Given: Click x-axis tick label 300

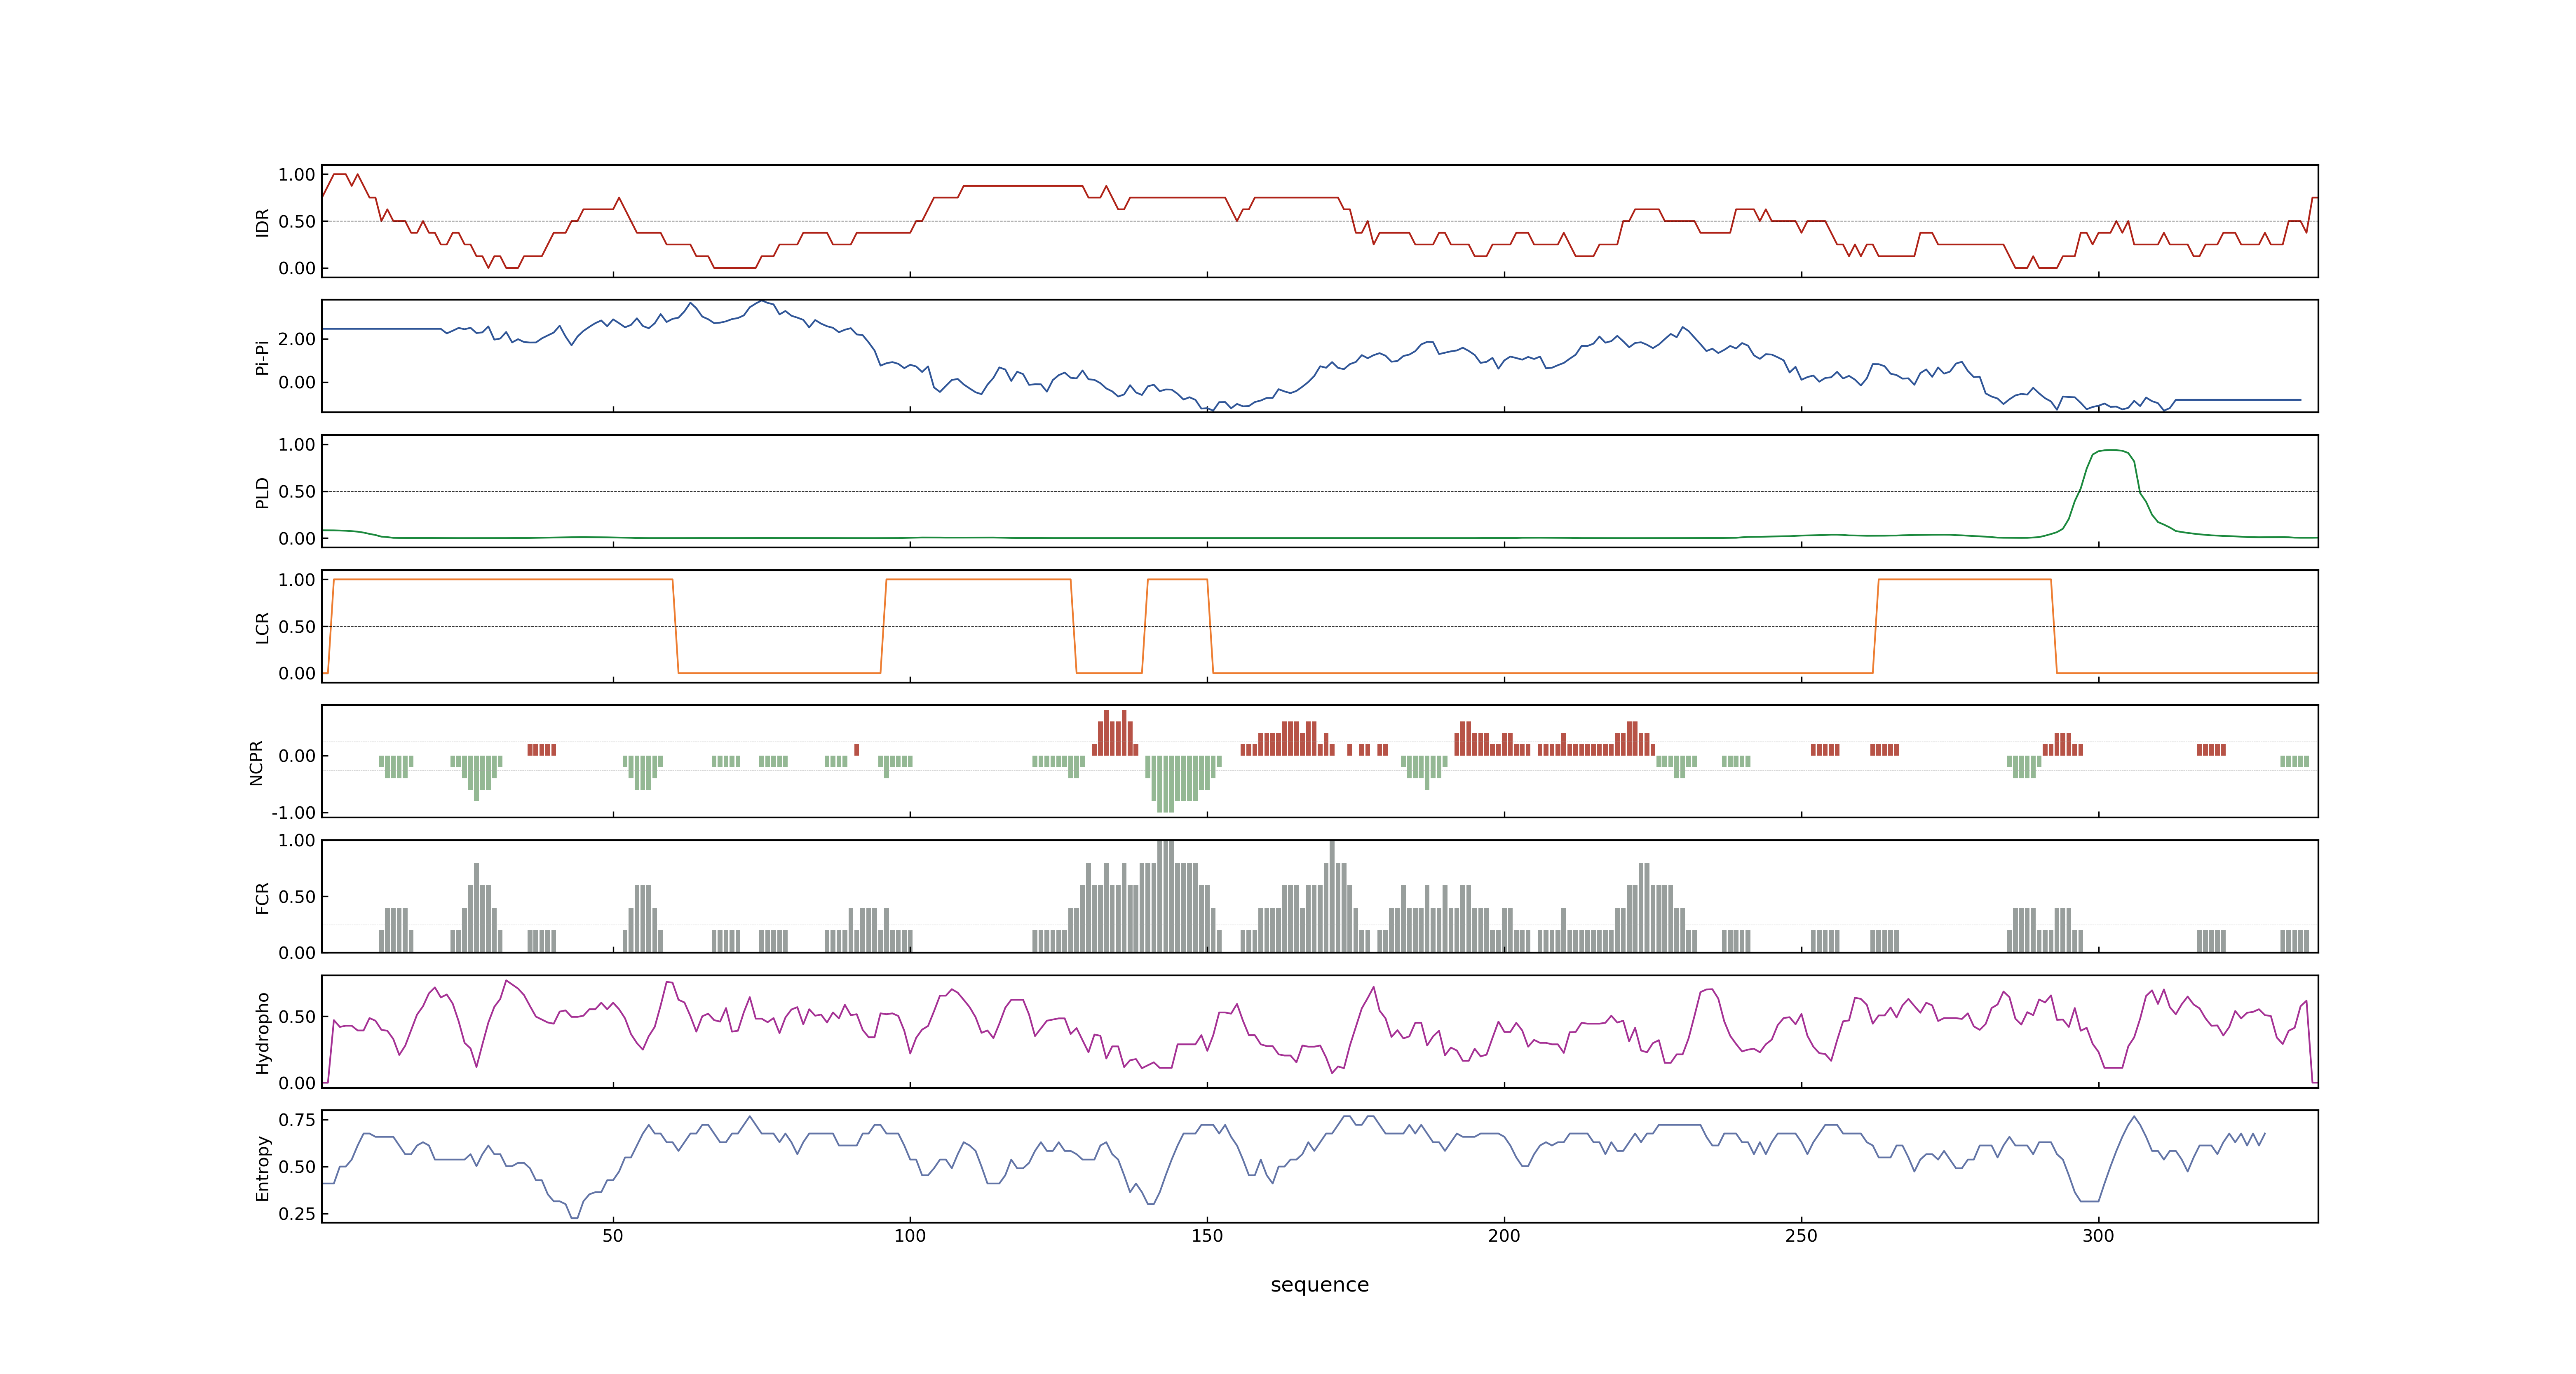Looking at the screenshot, I should pyautogui.click(x=2097, y=1236).
